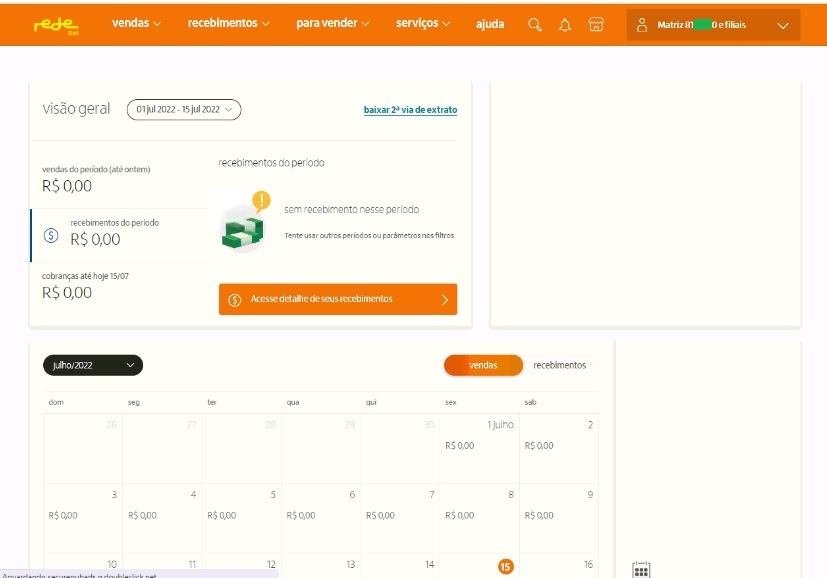Select calendar day 1 julho

click(x=479, y=448)
